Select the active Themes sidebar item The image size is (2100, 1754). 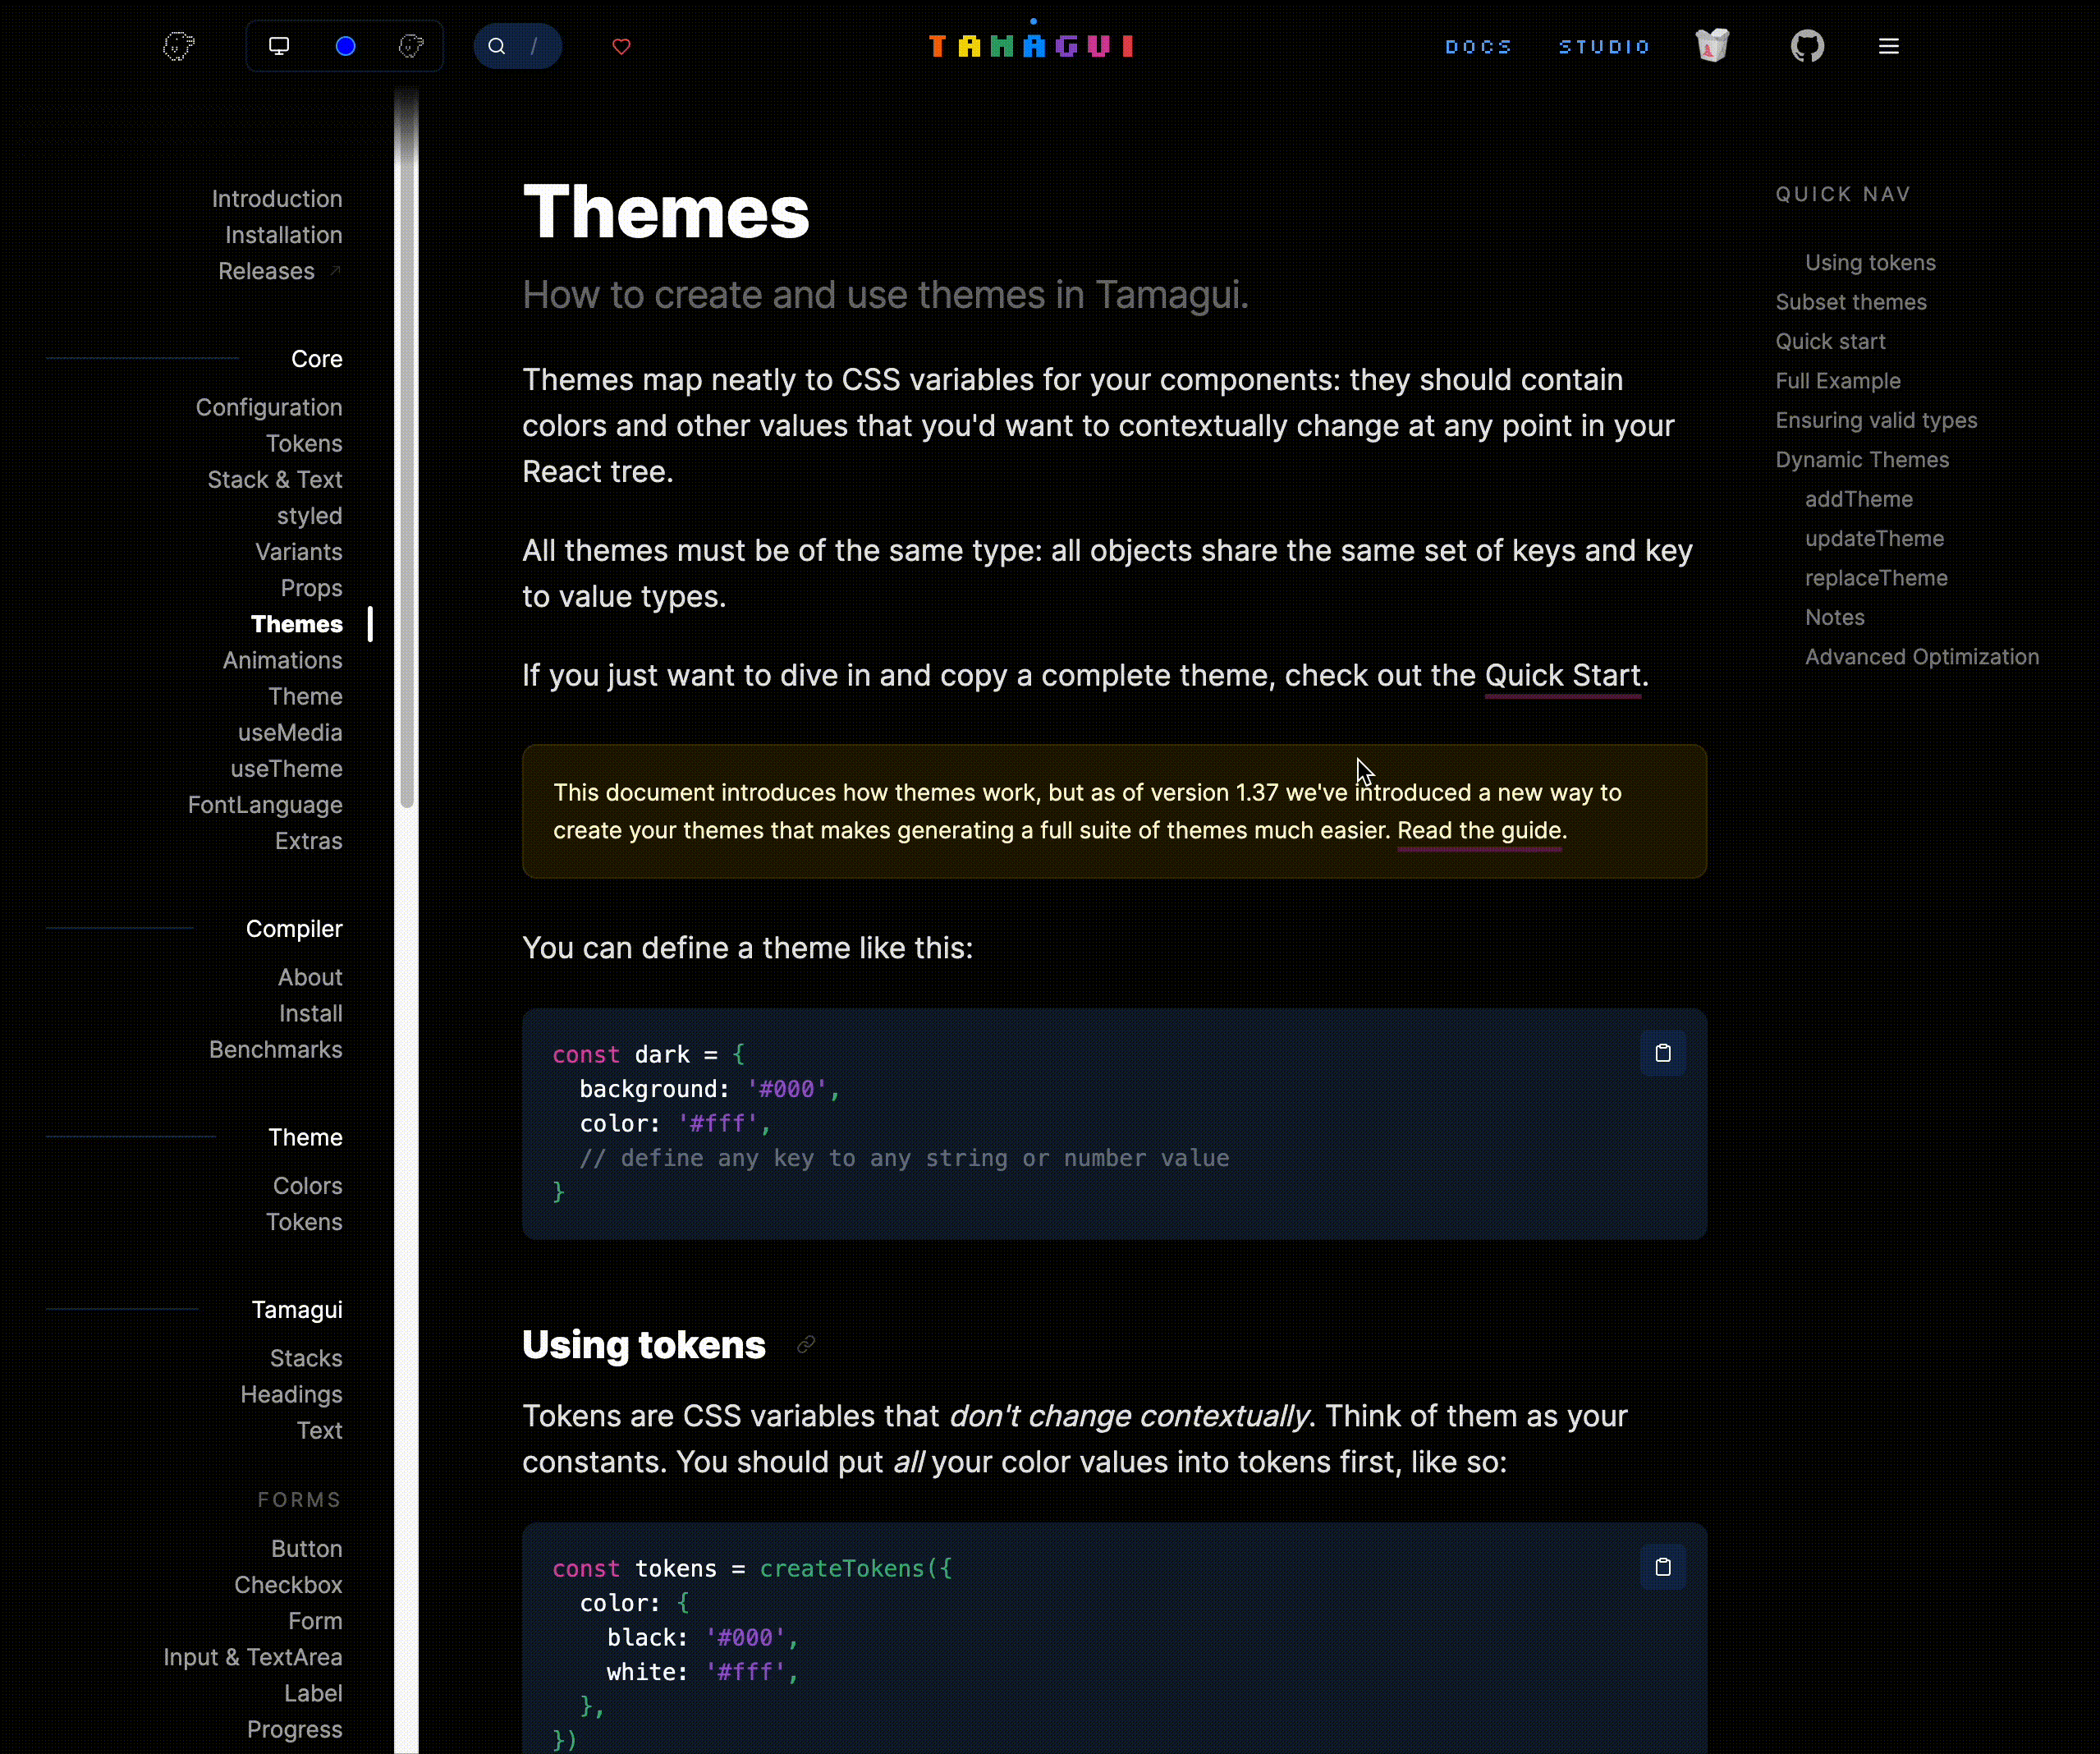(296, 624)
